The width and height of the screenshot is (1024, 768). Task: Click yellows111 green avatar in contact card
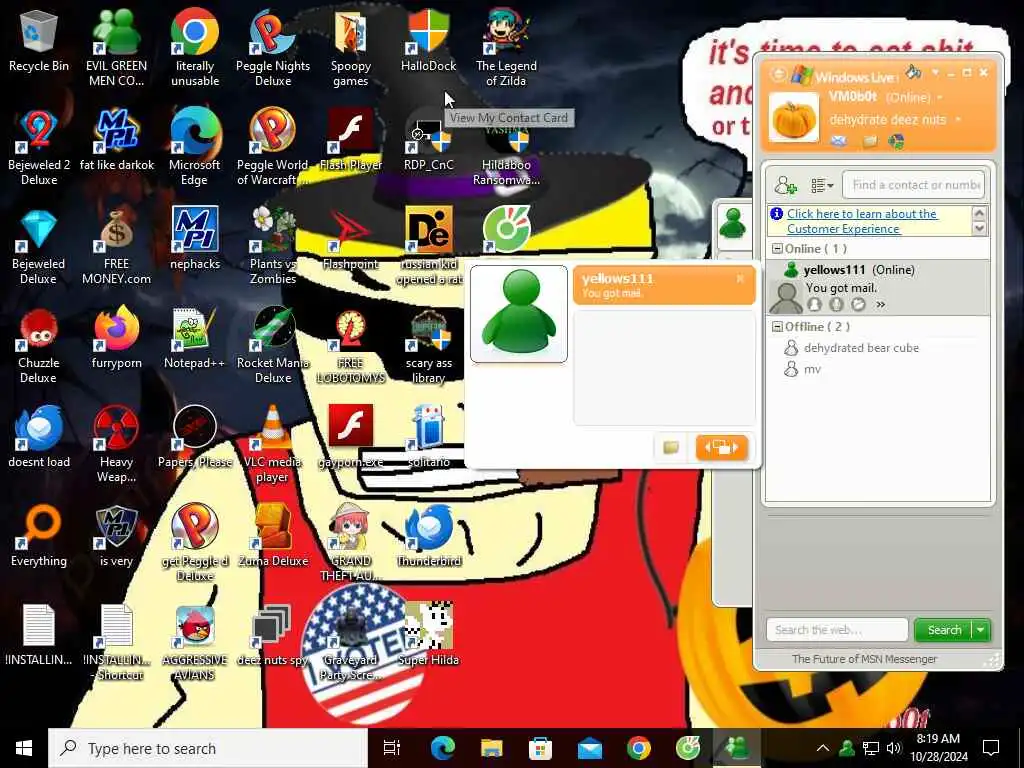(x=519, y=313)
